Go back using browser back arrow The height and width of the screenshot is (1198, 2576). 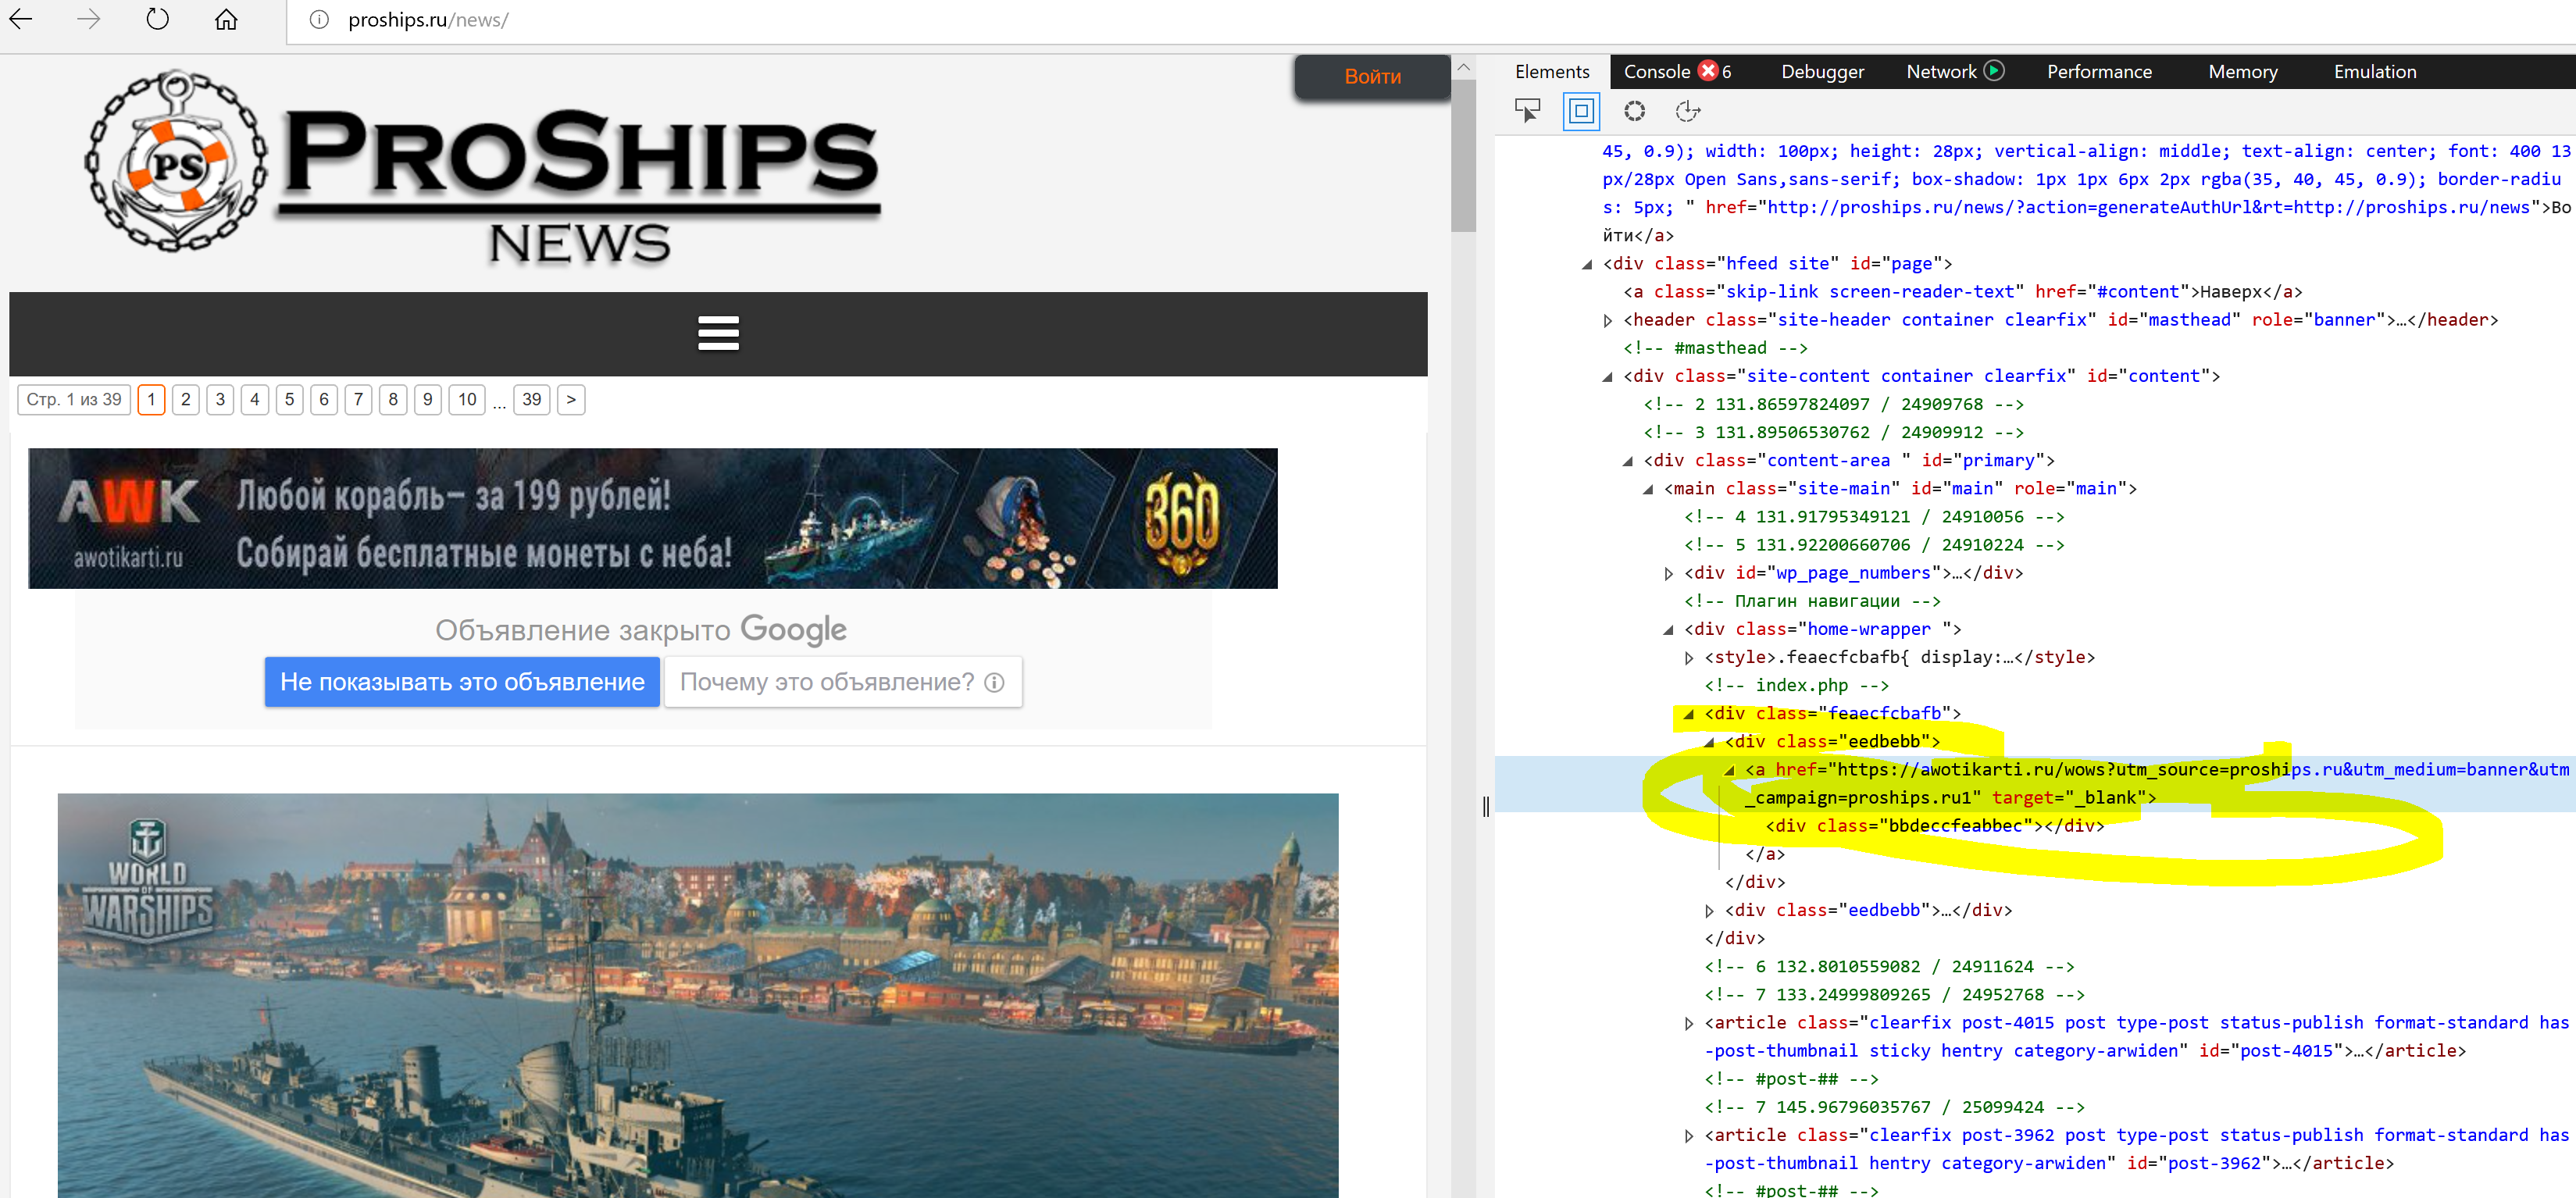[x=21, y=19]
